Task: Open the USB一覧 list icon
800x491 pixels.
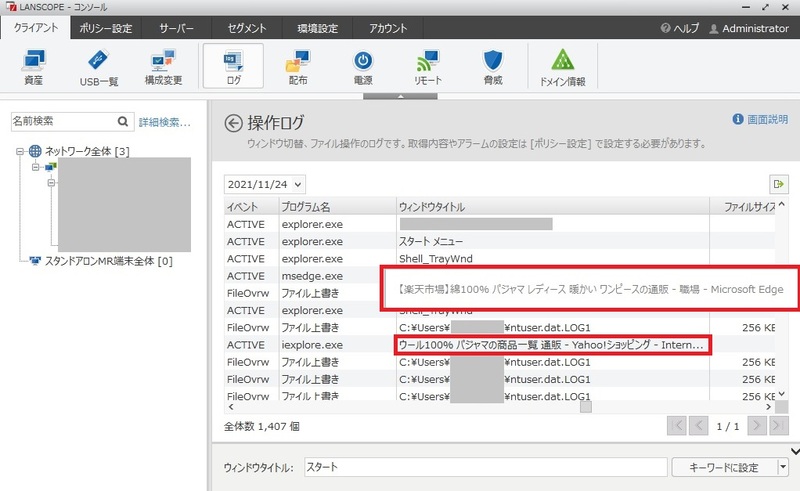Action: (x=99, y=67)
